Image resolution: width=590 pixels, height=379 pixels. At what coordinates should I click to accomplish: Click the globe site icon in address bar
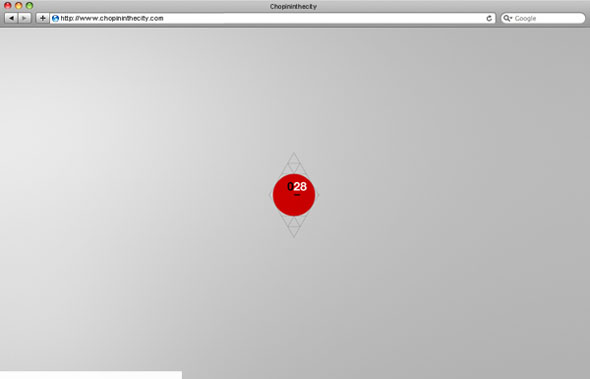click(x=55, y=18)
